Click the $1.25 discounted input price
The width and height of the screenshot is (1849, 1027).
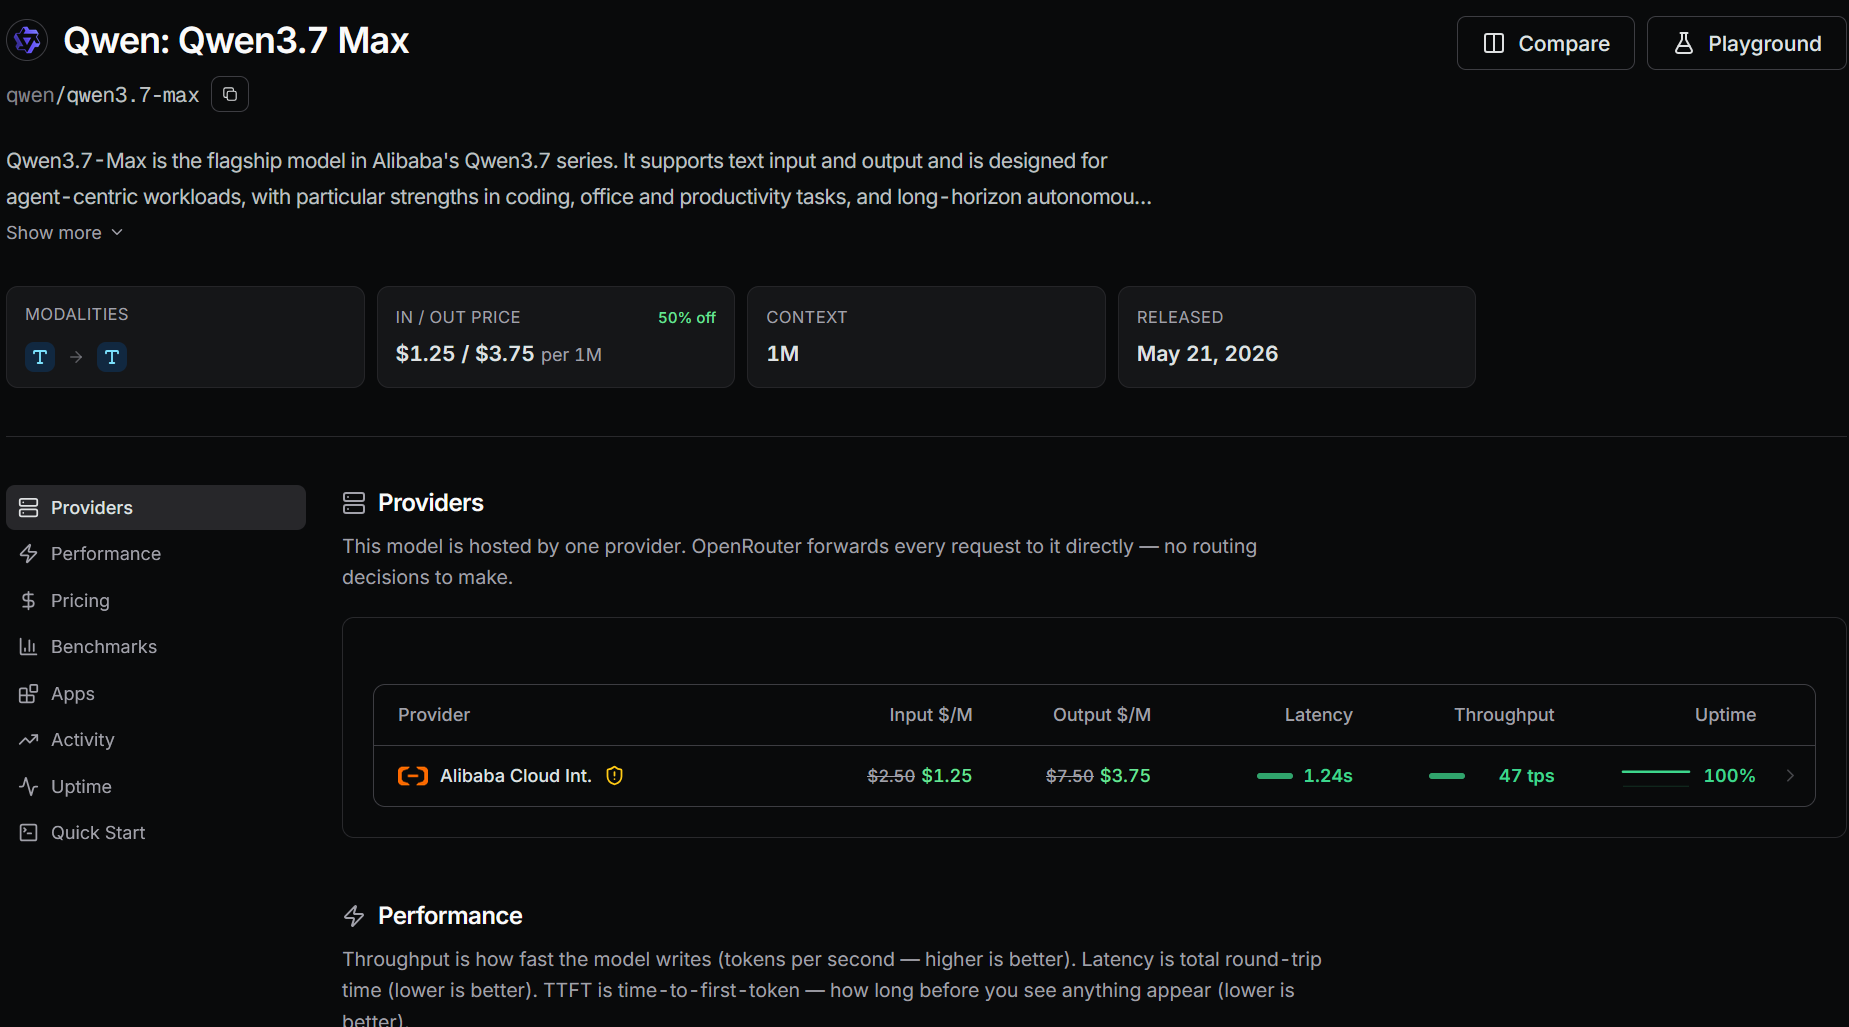click(946, 776)
